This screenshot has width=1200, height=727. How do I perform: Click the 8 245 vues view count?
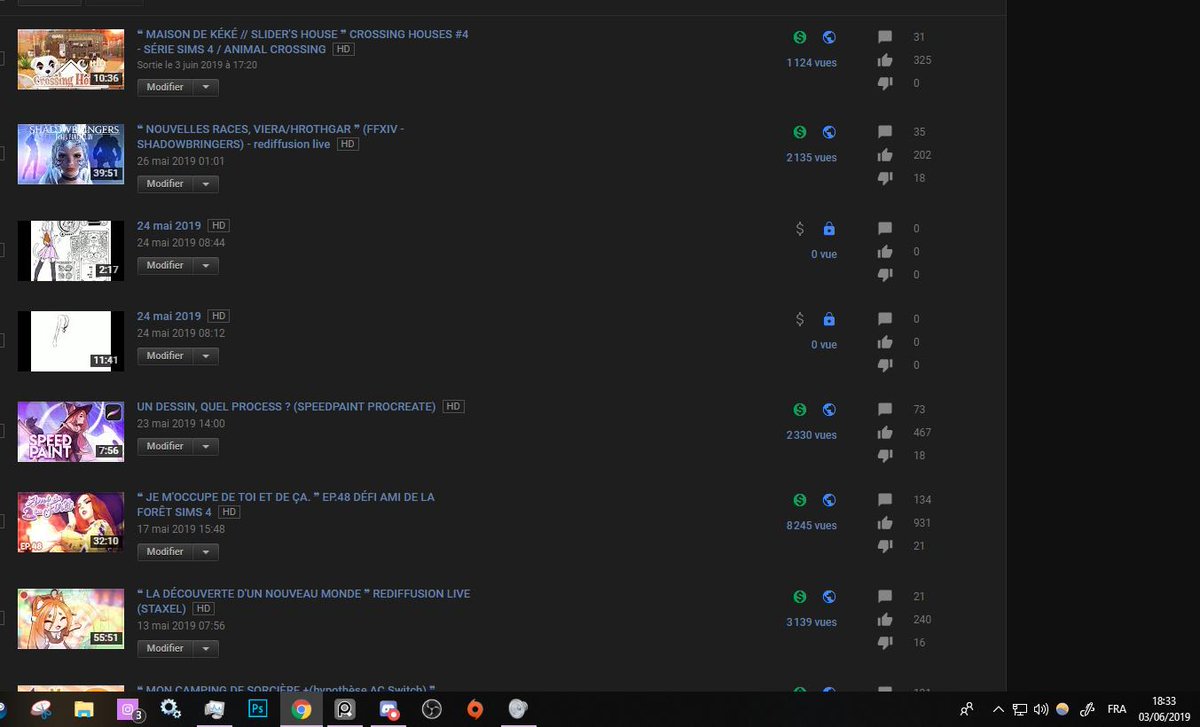811,525
